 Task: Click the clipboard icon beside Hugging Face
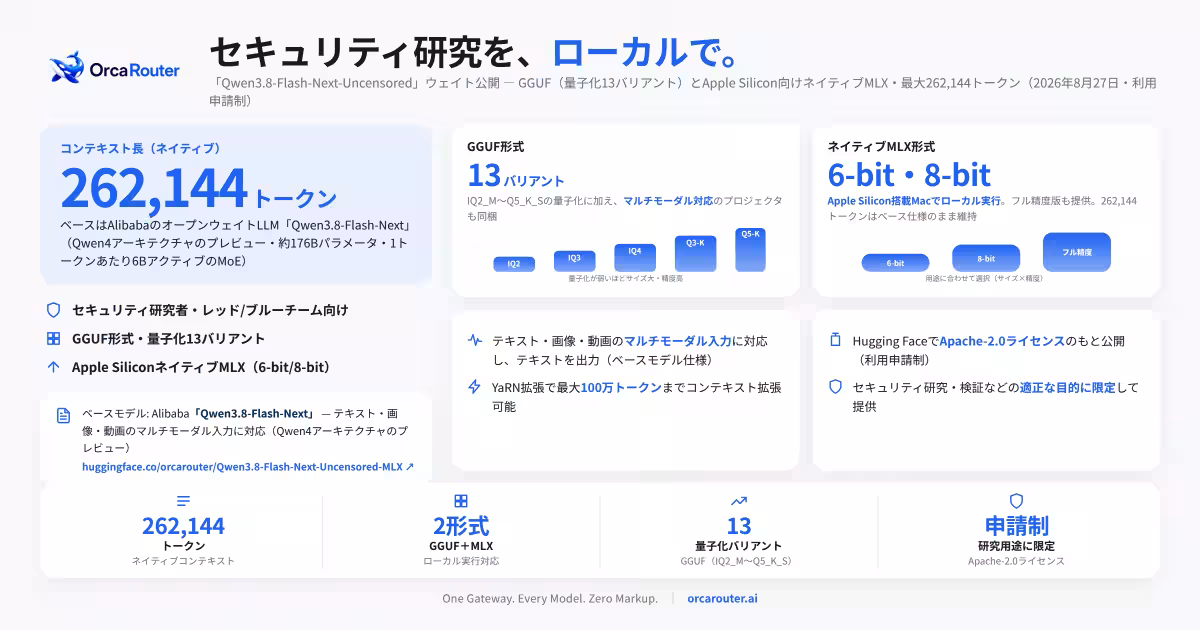(835, 341)
